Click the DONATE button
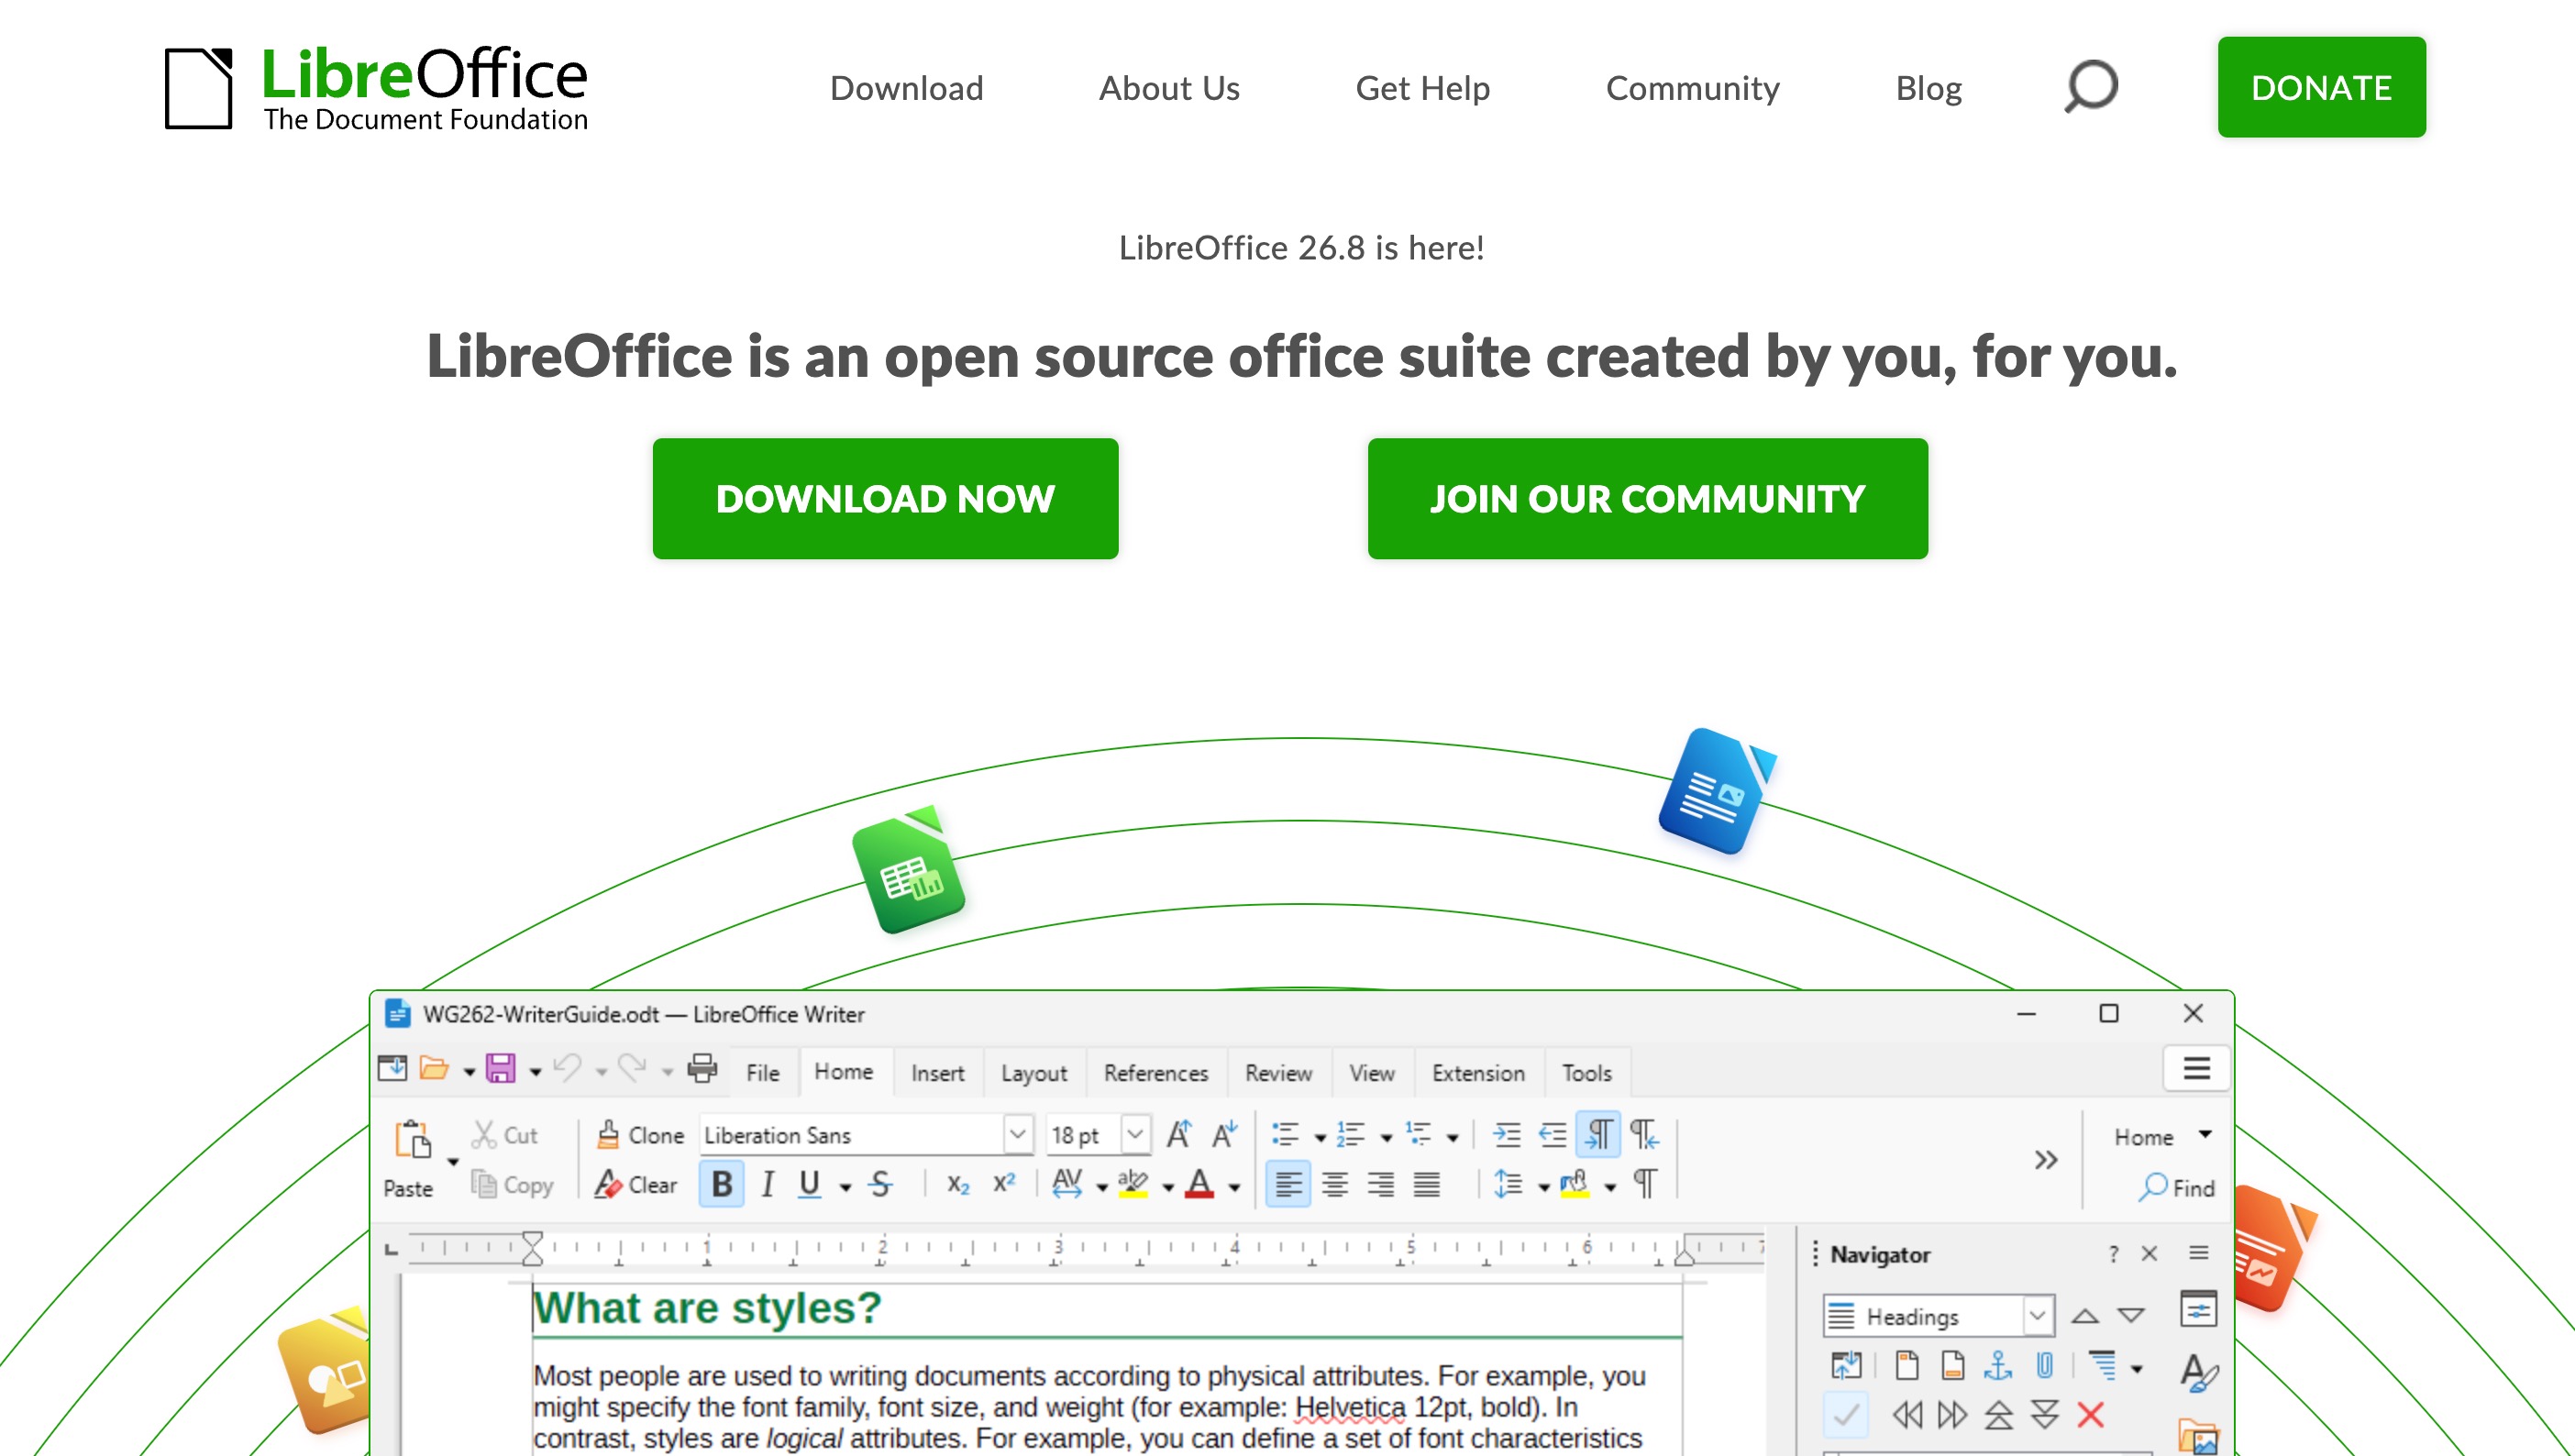The height and width of the screenshot is (1456, 2575). [x=2321, y=87]
